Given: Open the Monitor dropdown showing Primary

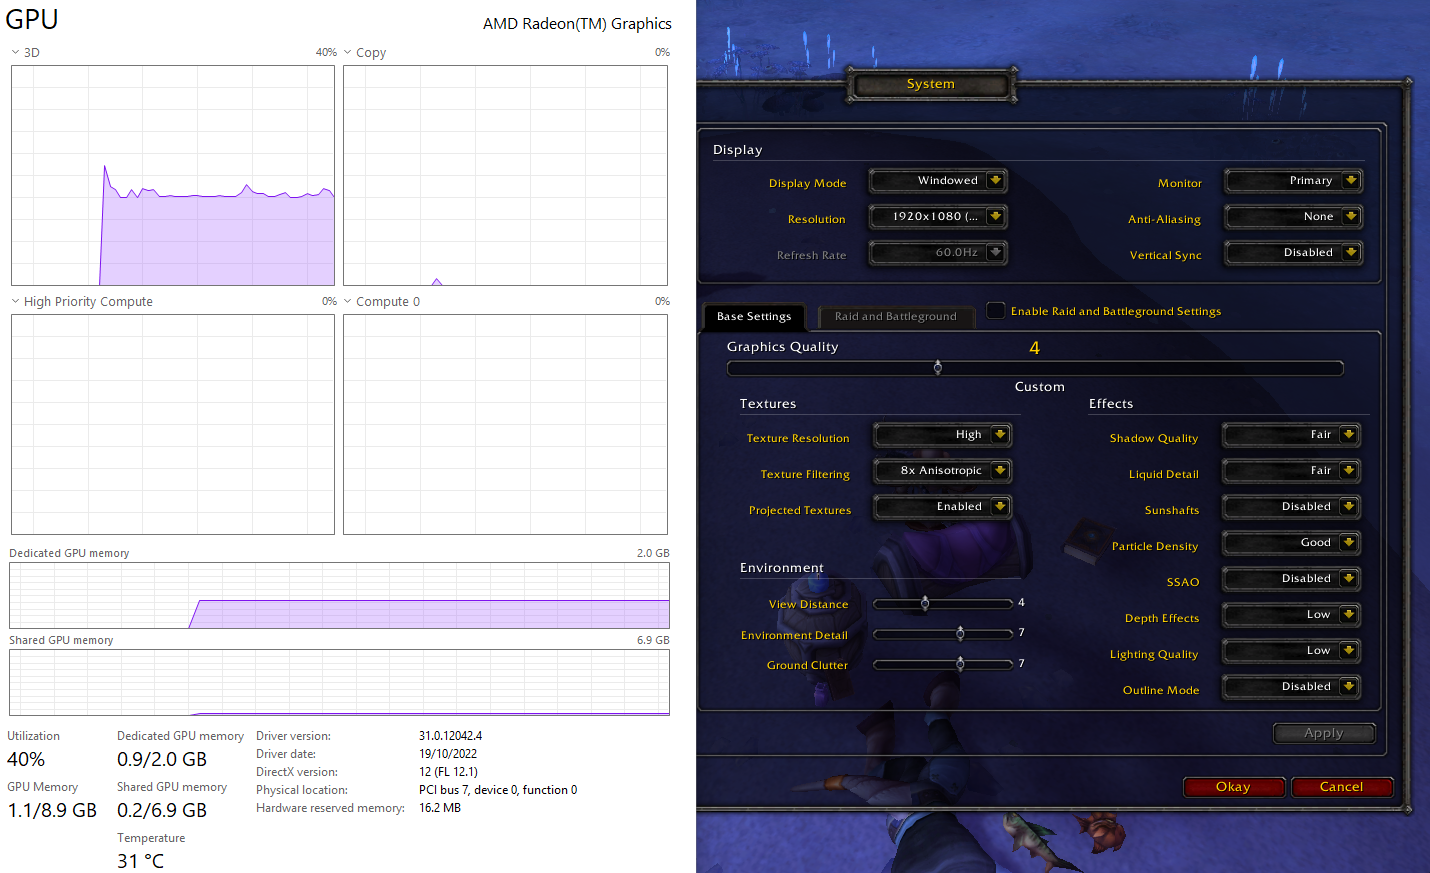Looking at the screenshot, I should point(1294,181).
